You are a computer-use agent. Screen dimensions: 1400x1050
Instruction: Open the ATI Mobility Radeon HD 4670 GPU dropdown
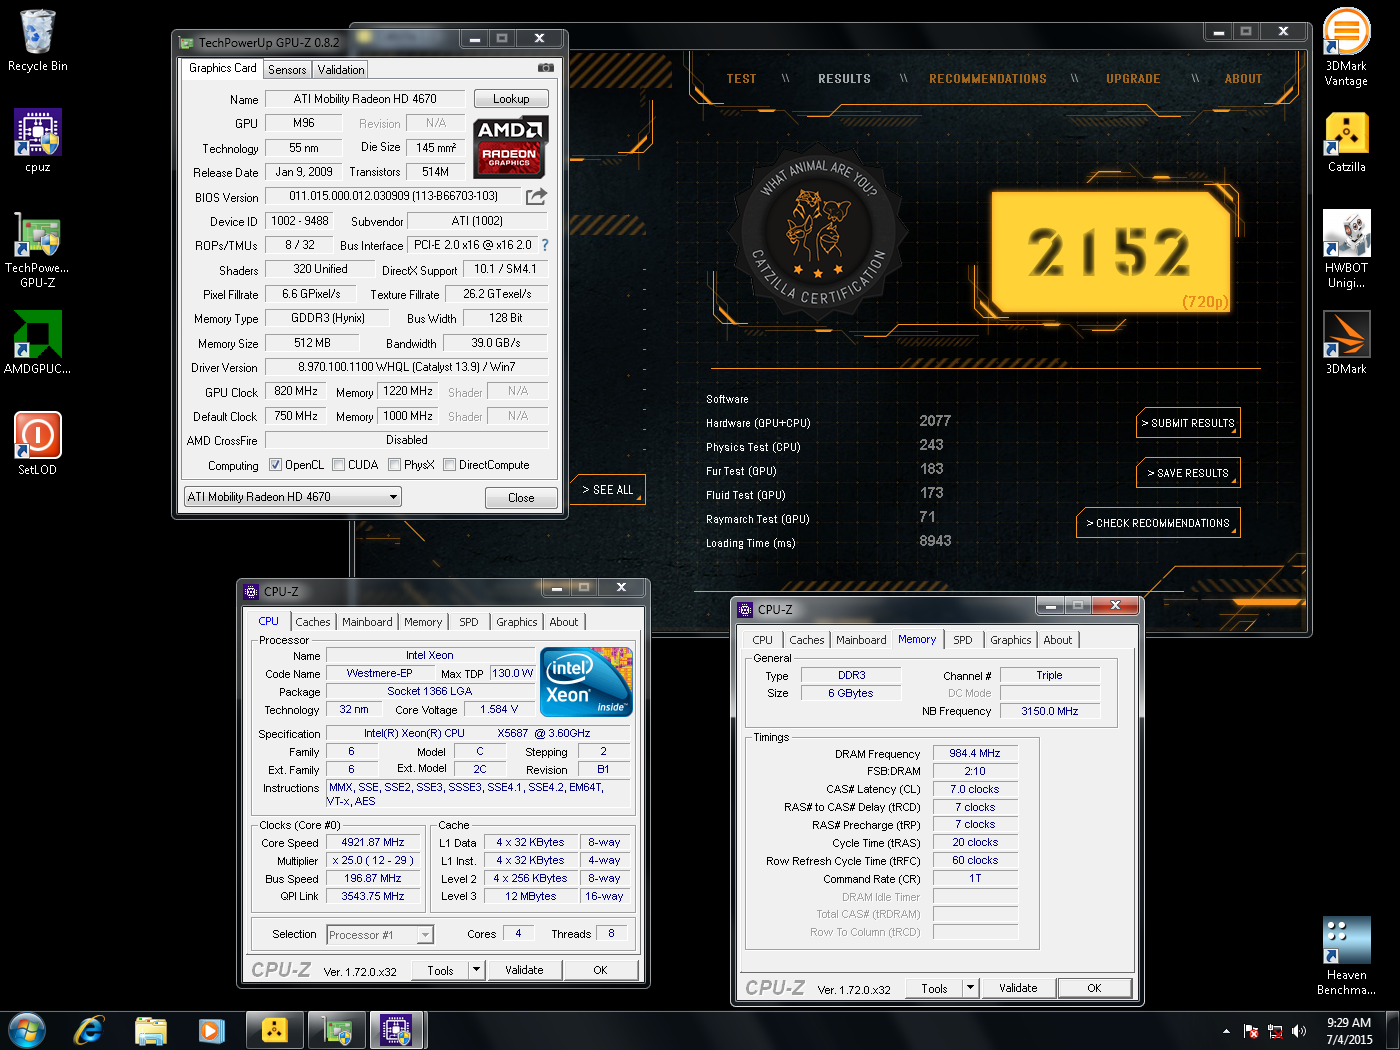292,497
